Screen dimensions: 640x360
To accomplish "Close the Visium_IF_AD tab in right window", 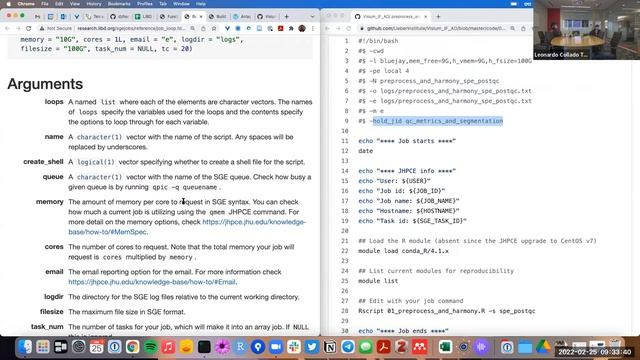I will tap(425, 17).
